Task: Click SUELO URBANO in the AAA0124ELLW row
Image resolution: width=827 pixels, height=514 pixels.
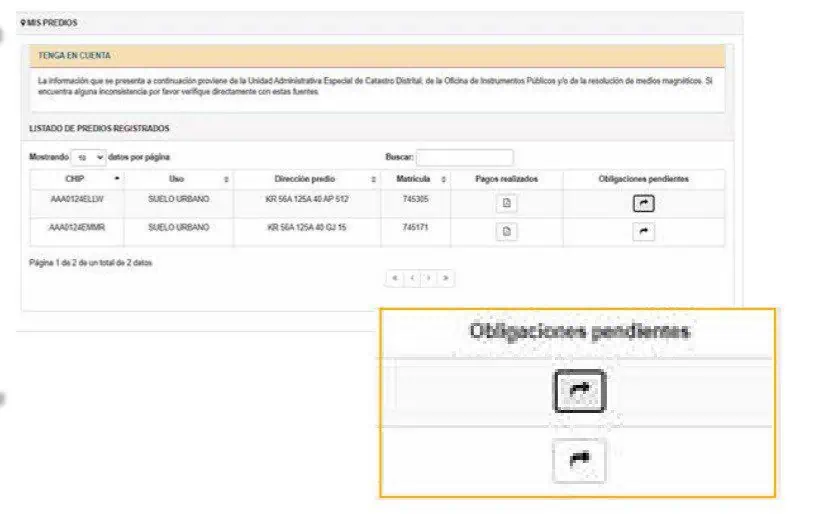Action: tap(179, 199)
